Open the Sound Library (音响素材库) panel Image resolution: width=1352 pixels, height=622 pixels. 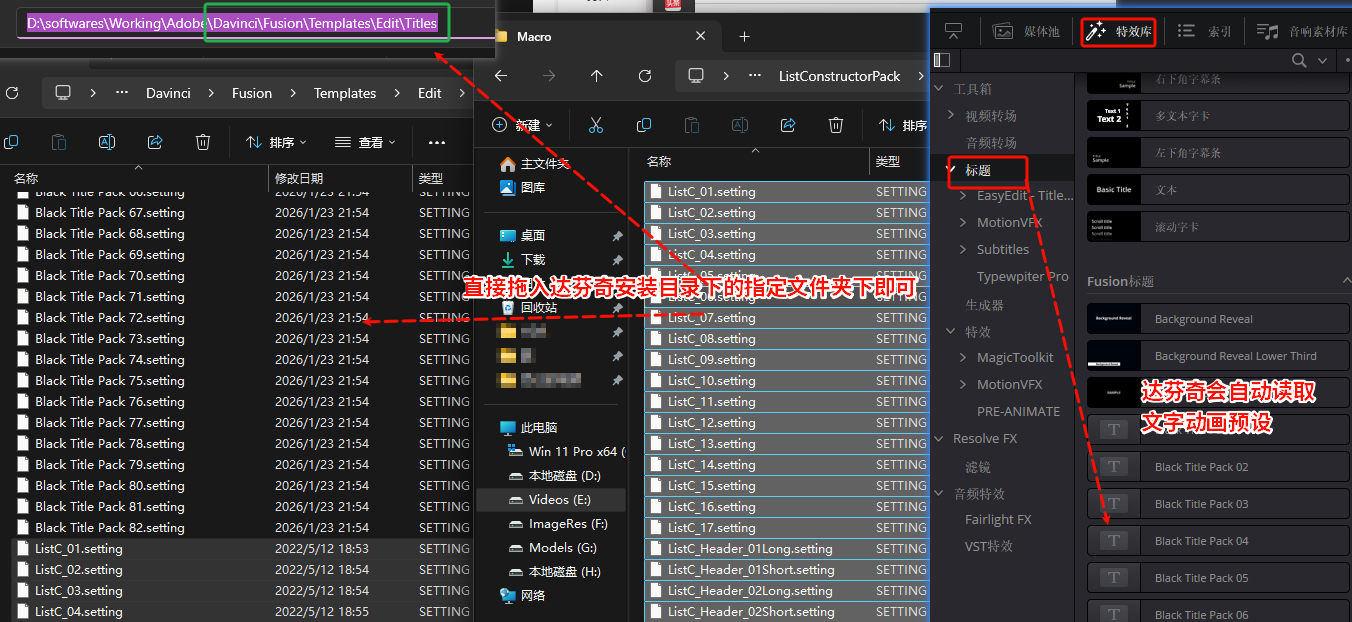tap(1302, 32)
